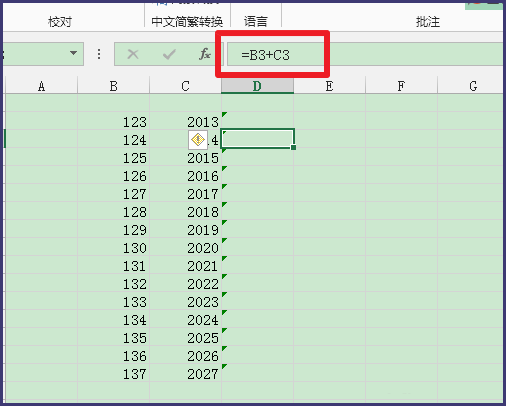Image resolution: width=506 pixels, height=406 pixels.
Task: Select cell containing 128
Action: 113,211
